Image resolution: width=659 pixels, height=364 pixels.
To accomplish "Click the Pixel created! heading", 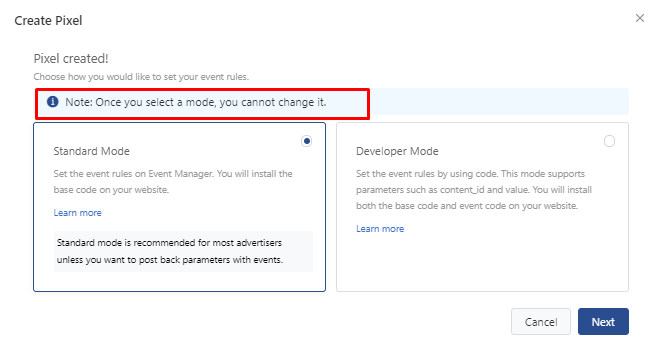I will coord(71,58).
